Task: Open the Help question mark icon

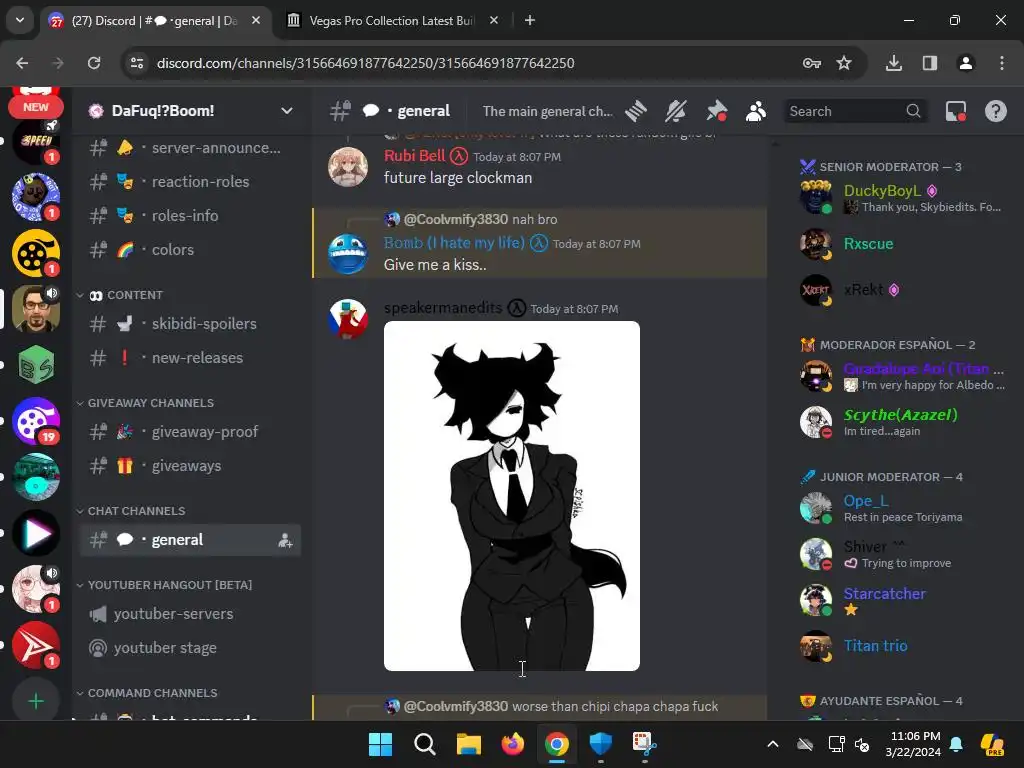Action: click(995, 111)
